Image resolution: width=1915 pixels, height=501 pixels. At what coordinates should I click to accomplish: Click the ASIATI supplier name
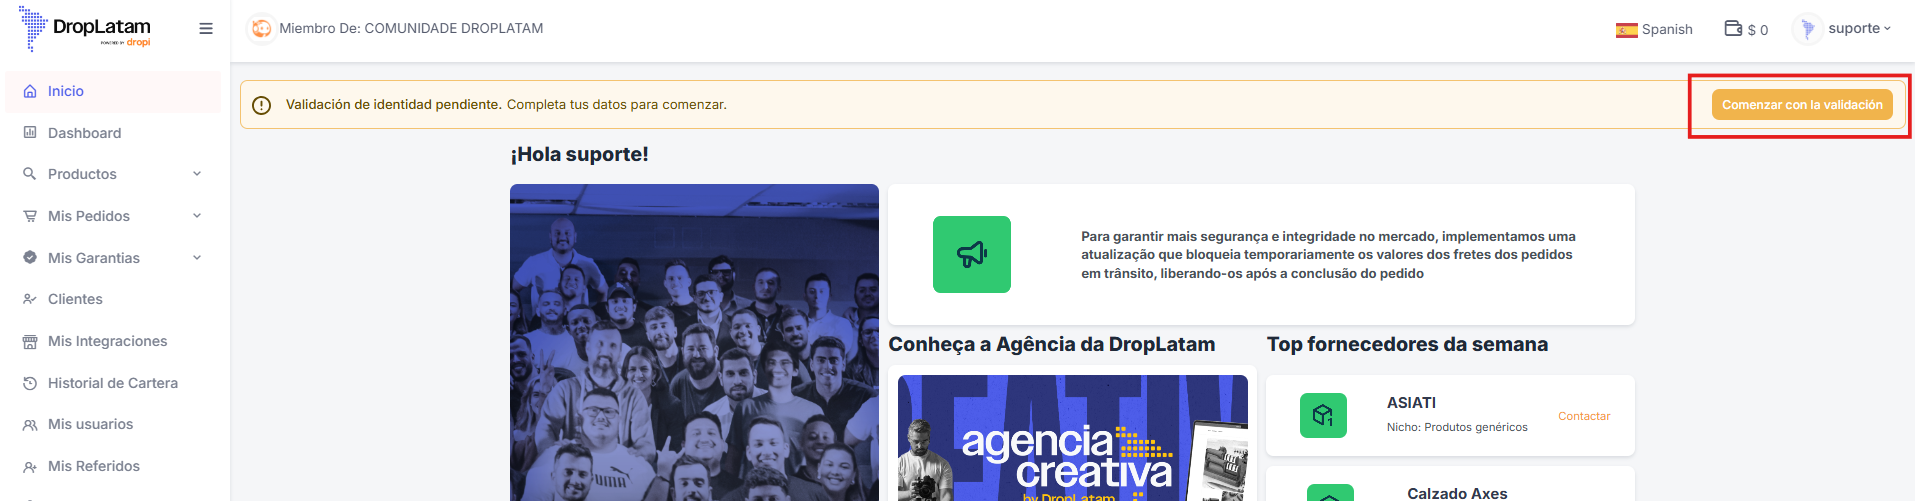pos(1411,403)
